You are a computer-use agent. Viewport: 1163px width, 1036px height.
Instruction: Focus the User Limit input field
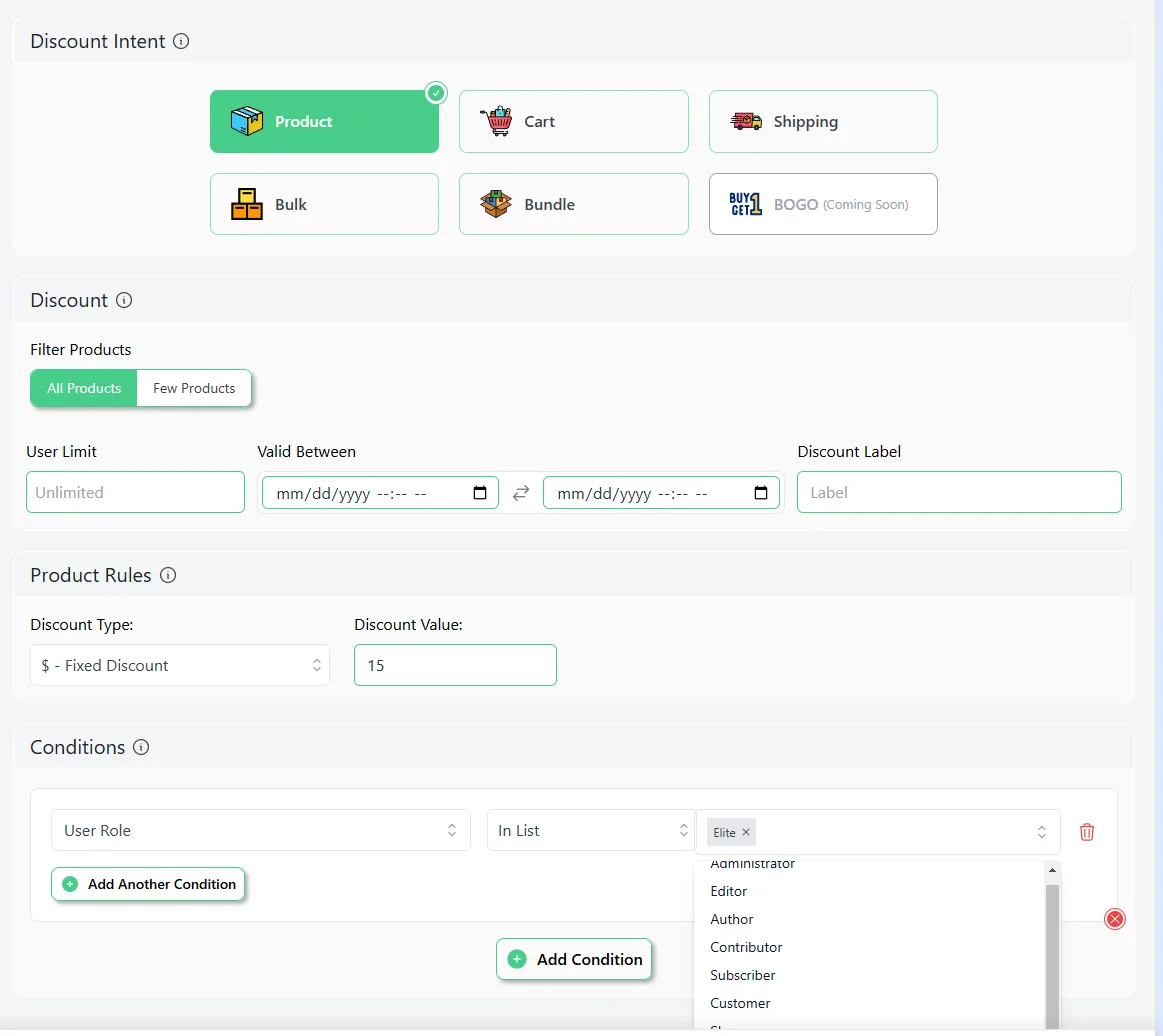[135, 492]
